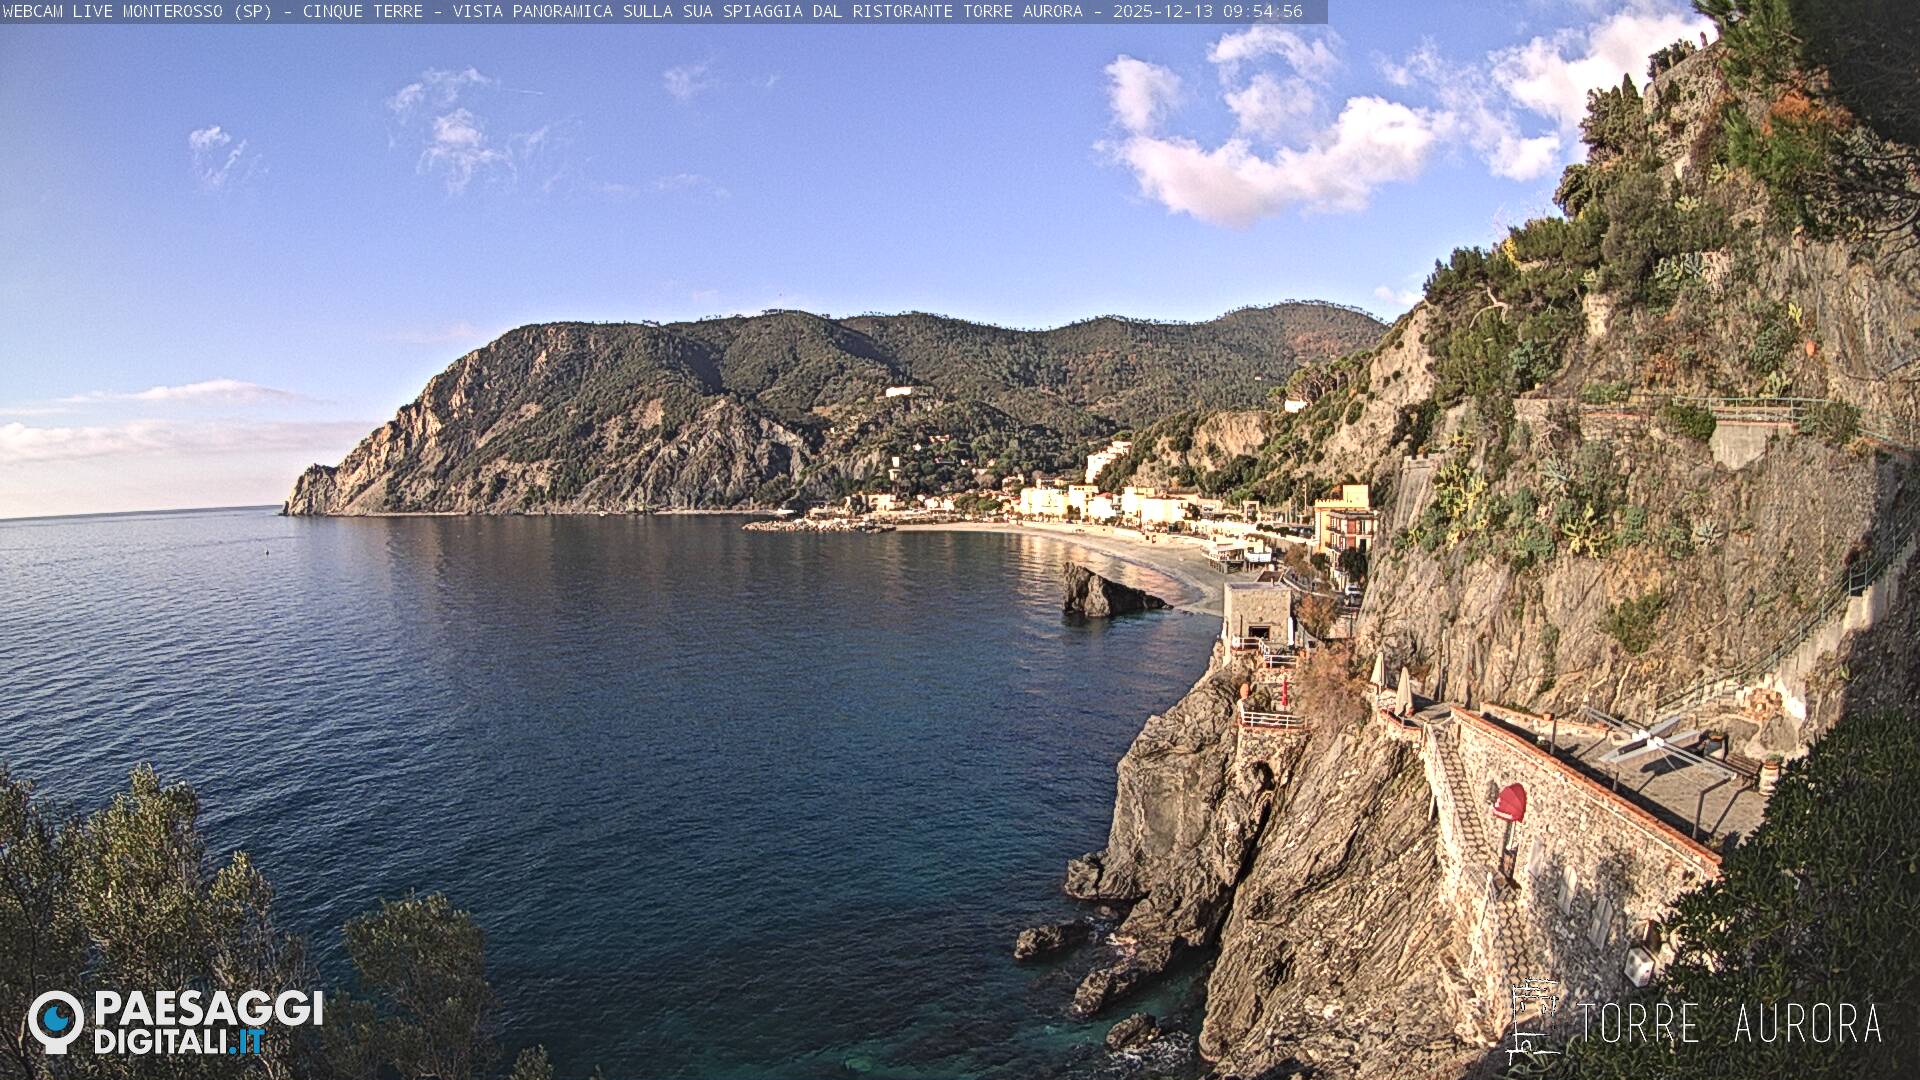This screenshot has width=1920, height=1080.
Task: Click the white railing on the cliff balcony
Action: [x=1271, y=718]
